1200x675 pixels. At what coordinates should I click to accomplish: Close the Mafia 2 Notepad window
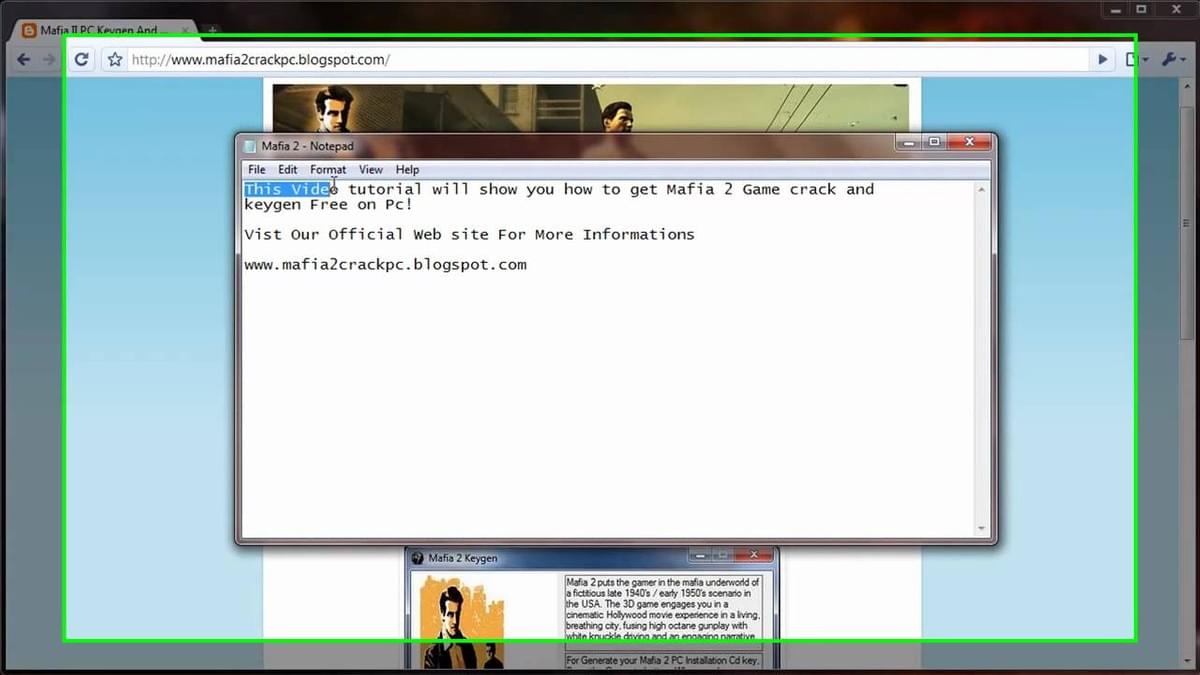pos(969,142)
